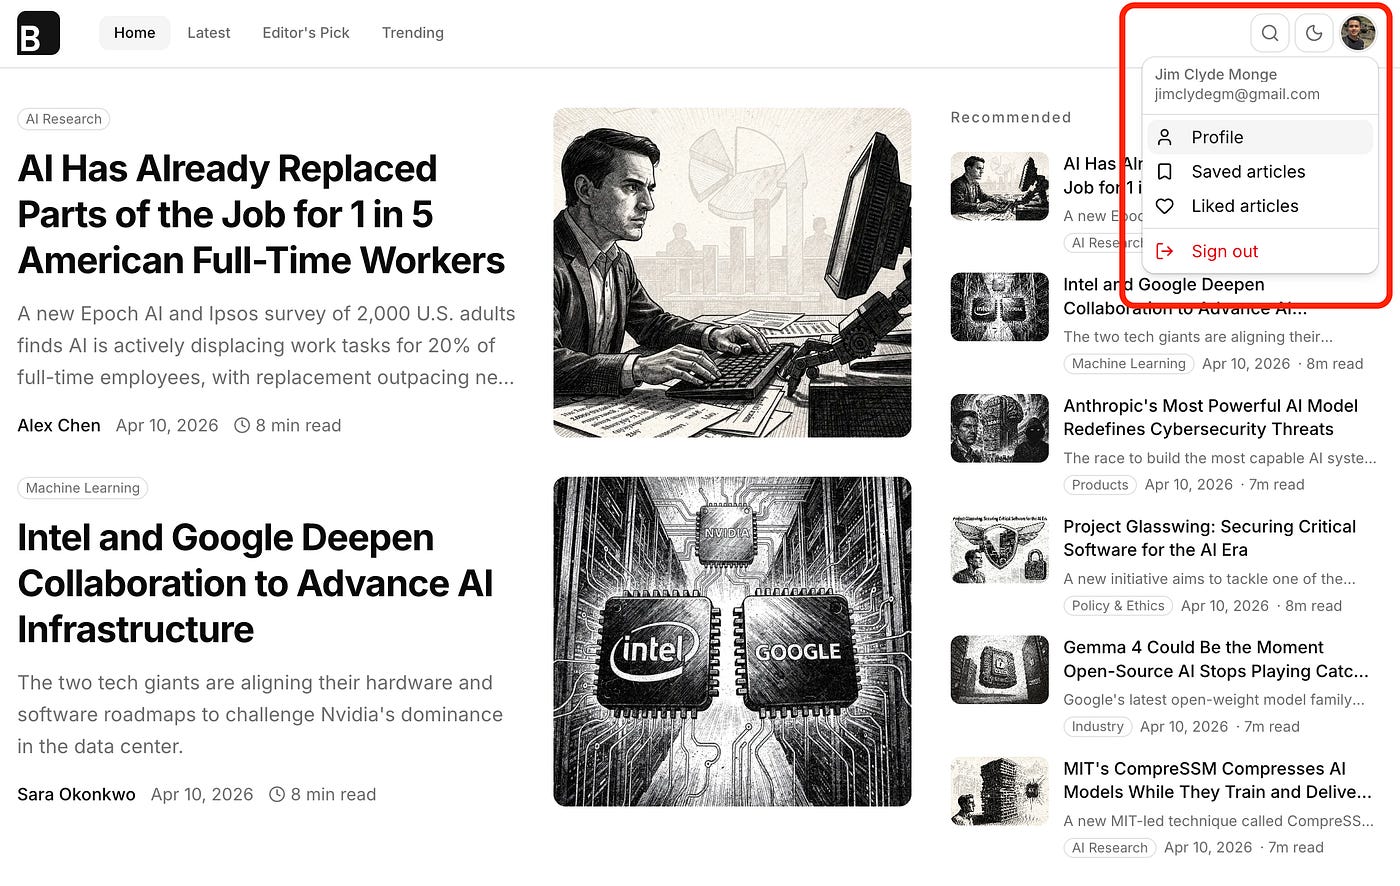Click the AI Research tag on main article
Viewport: 1400px width, 886px height.
click(x=64, y=119)
